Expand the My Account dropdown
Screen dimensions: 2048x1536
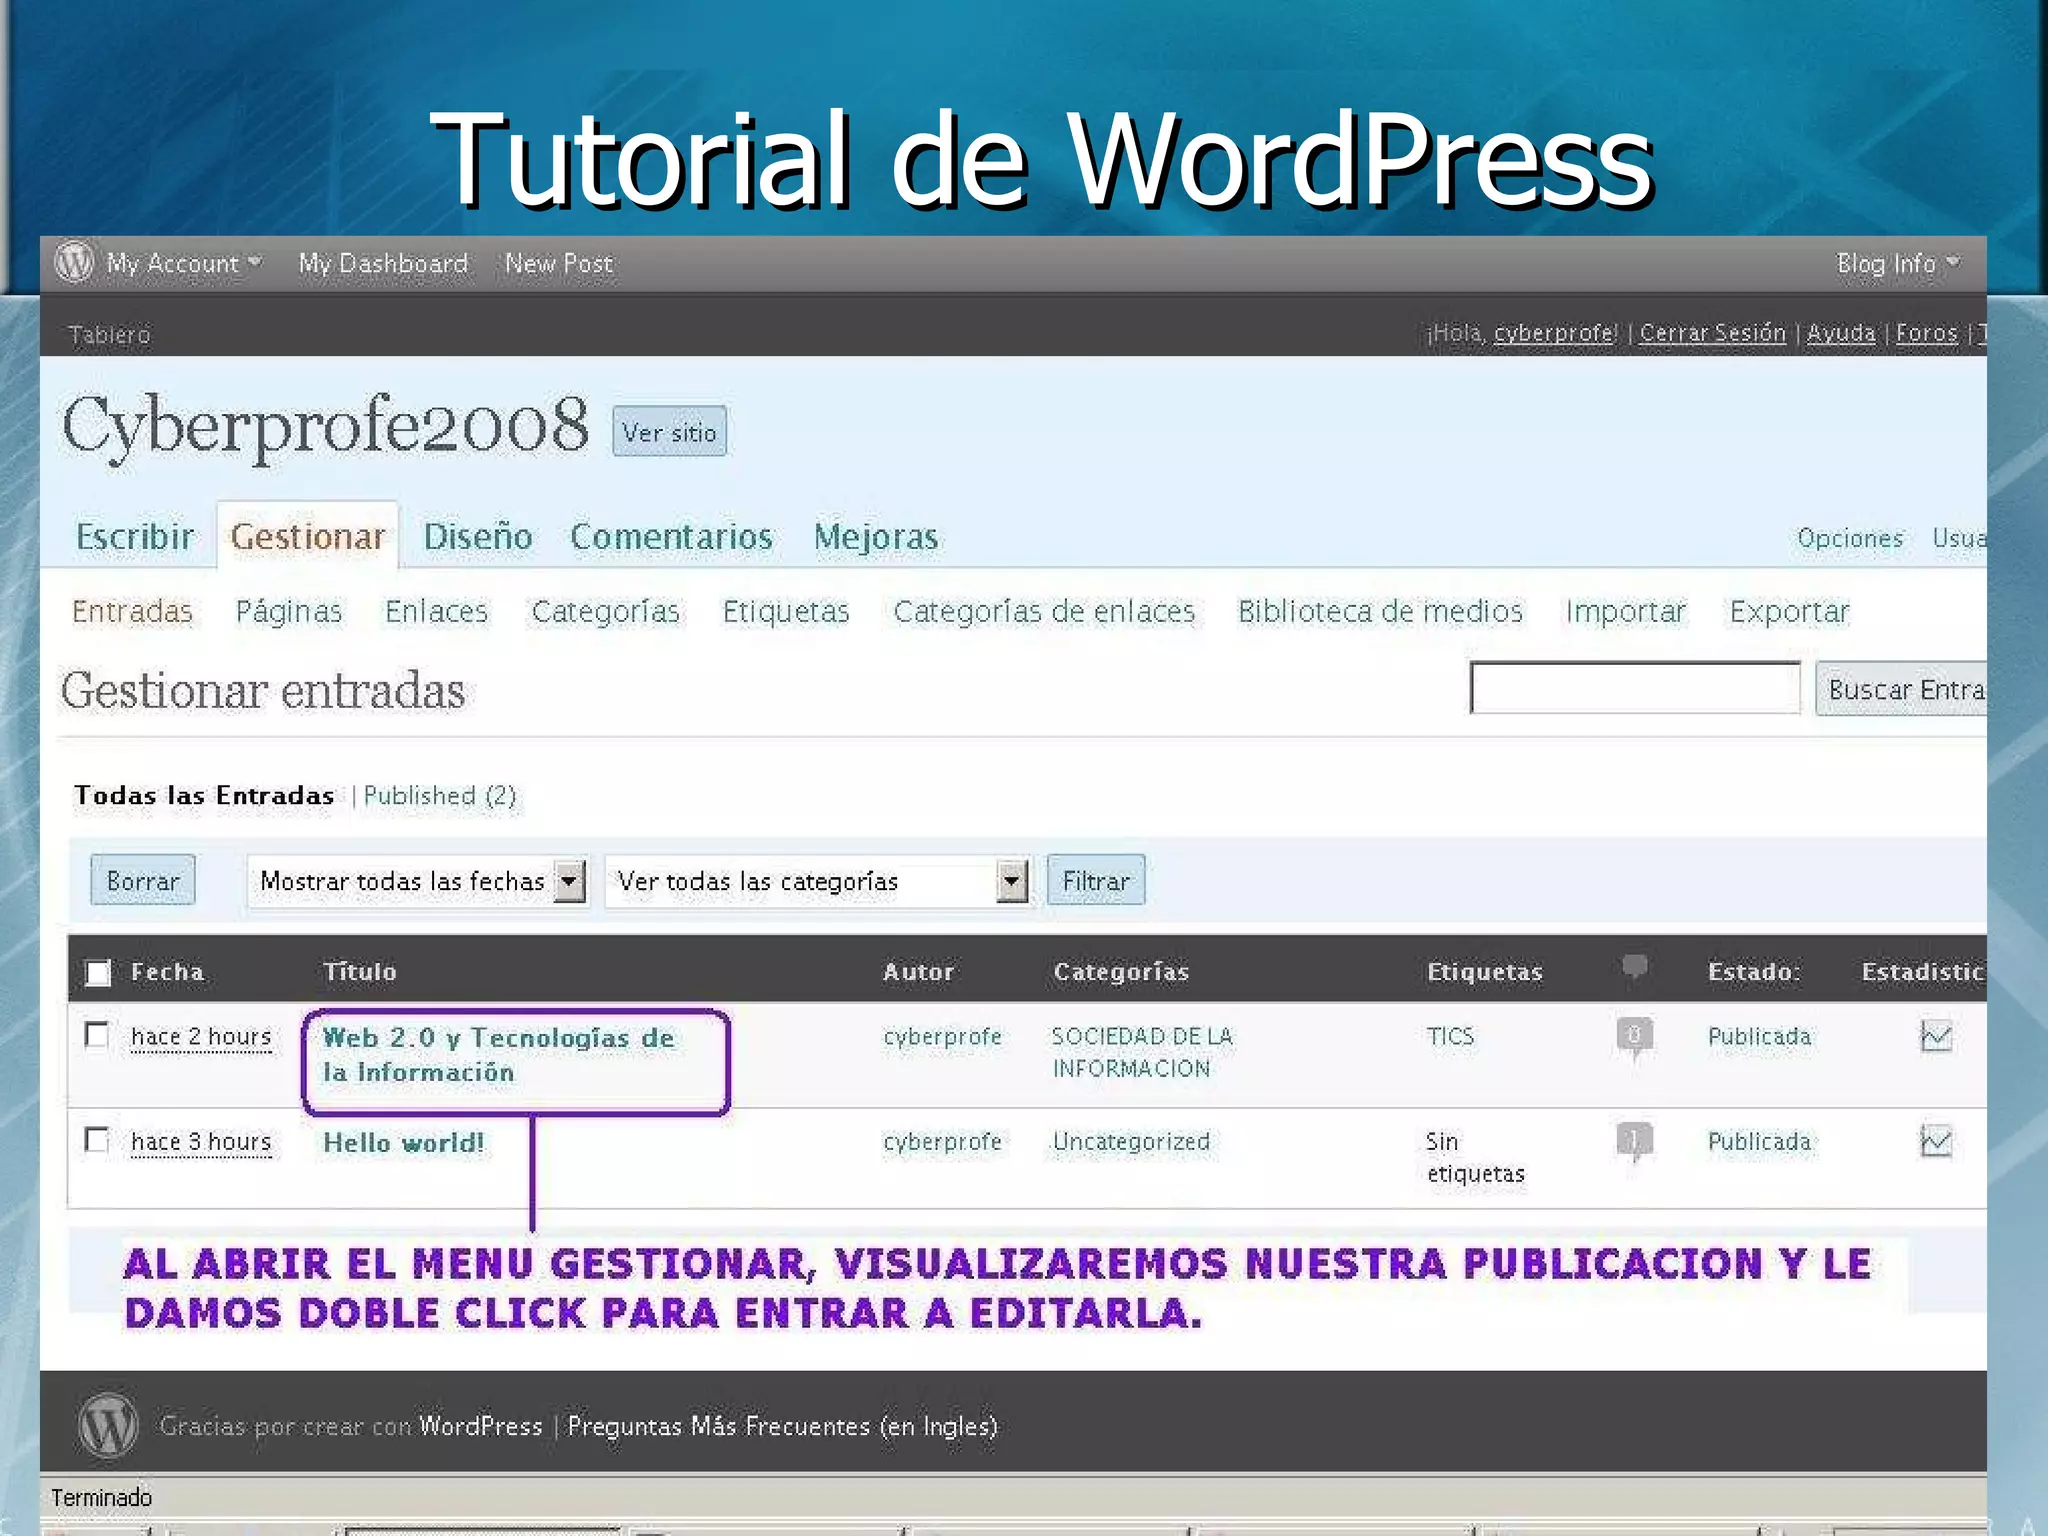[184, 263]
